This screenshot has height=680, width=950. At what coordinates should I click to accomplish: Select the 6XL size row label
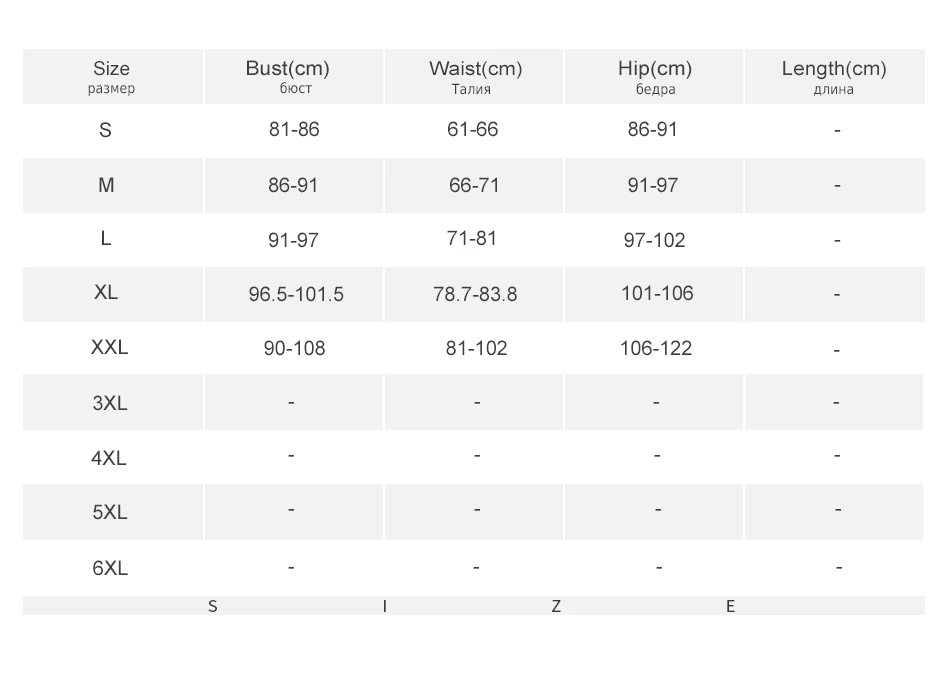[x=109, y=568]
